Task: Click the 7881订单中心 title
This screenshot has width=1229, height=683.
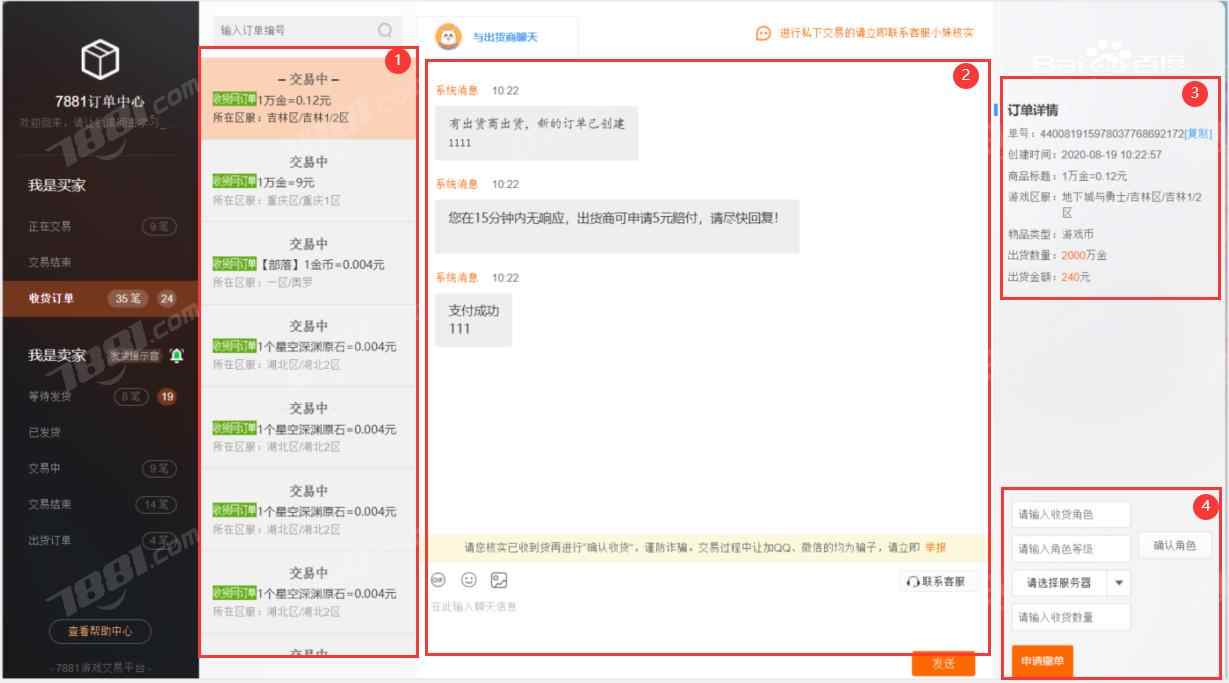Action: [x=100, y=102]
